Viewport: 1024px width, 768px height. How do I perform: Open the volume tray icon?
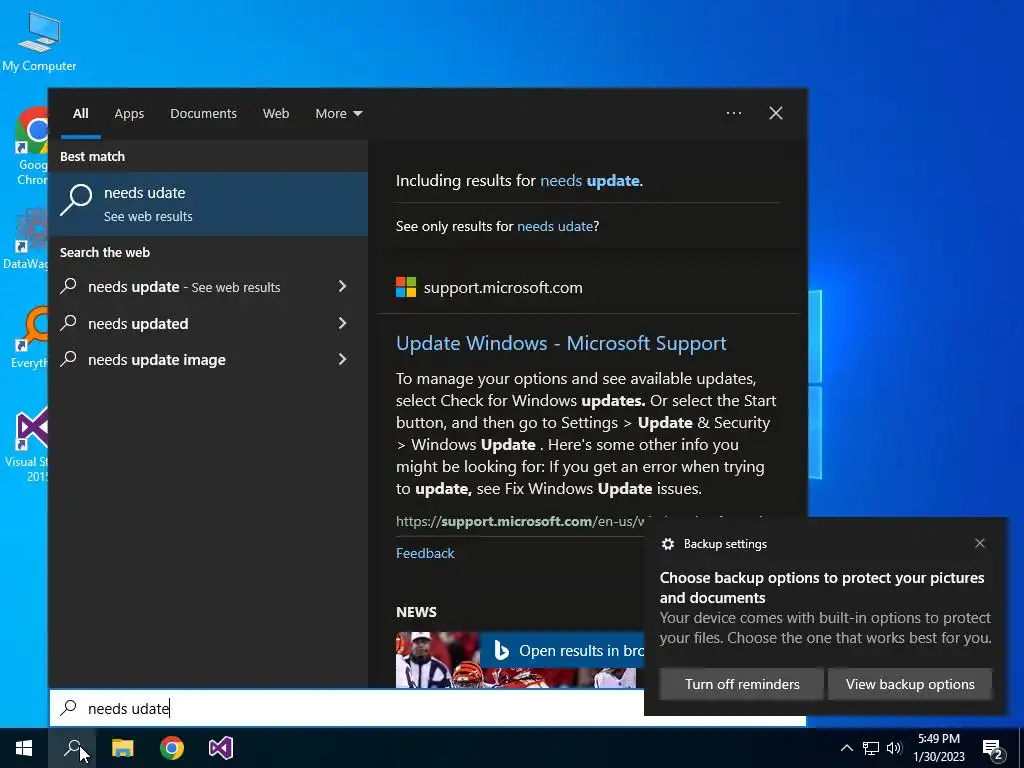(894, 748)
